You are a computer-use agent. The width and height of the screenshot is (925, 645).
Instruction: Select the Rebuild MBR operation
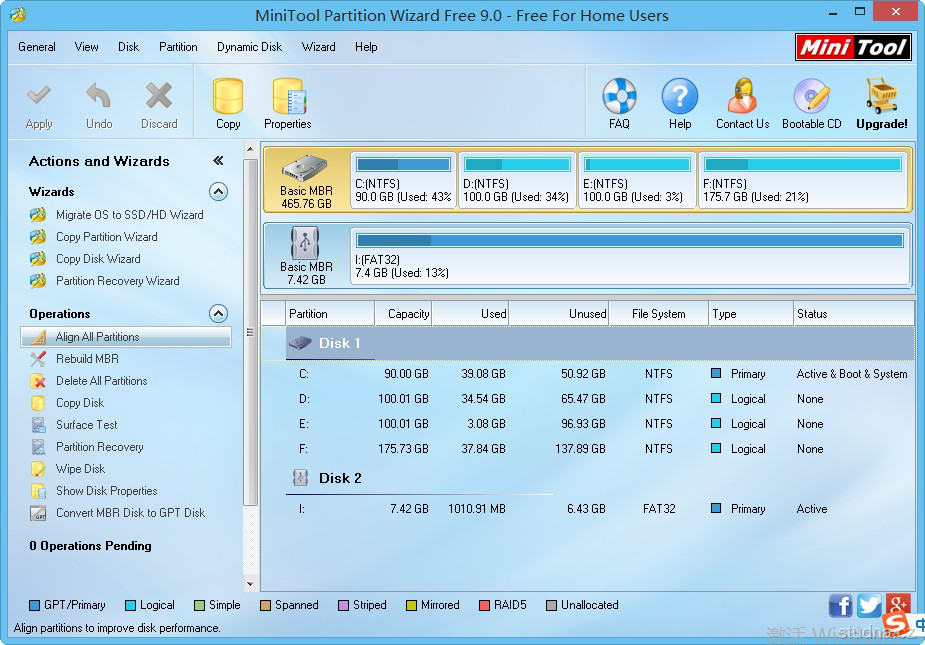coord(87,359)
